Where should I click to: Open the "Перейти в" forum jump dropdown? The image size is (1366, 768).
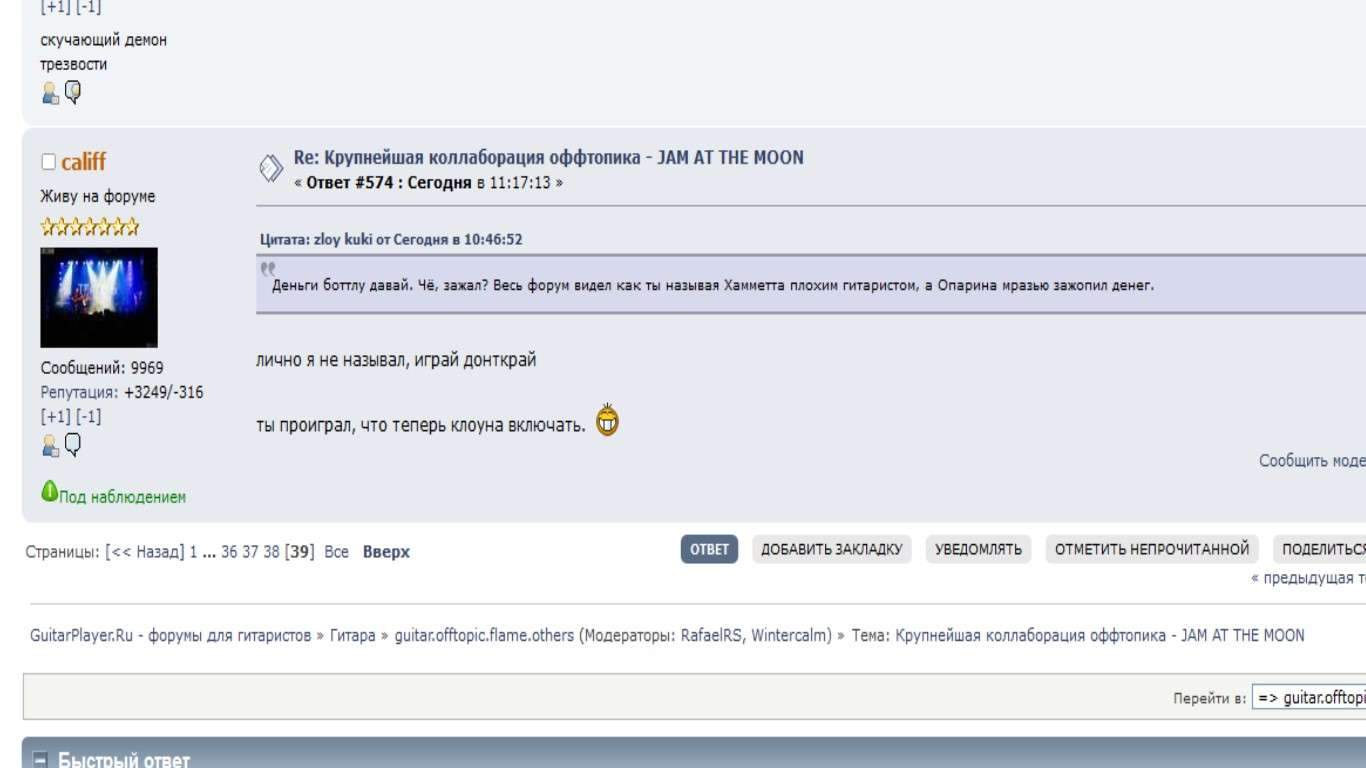point(1308,697)
